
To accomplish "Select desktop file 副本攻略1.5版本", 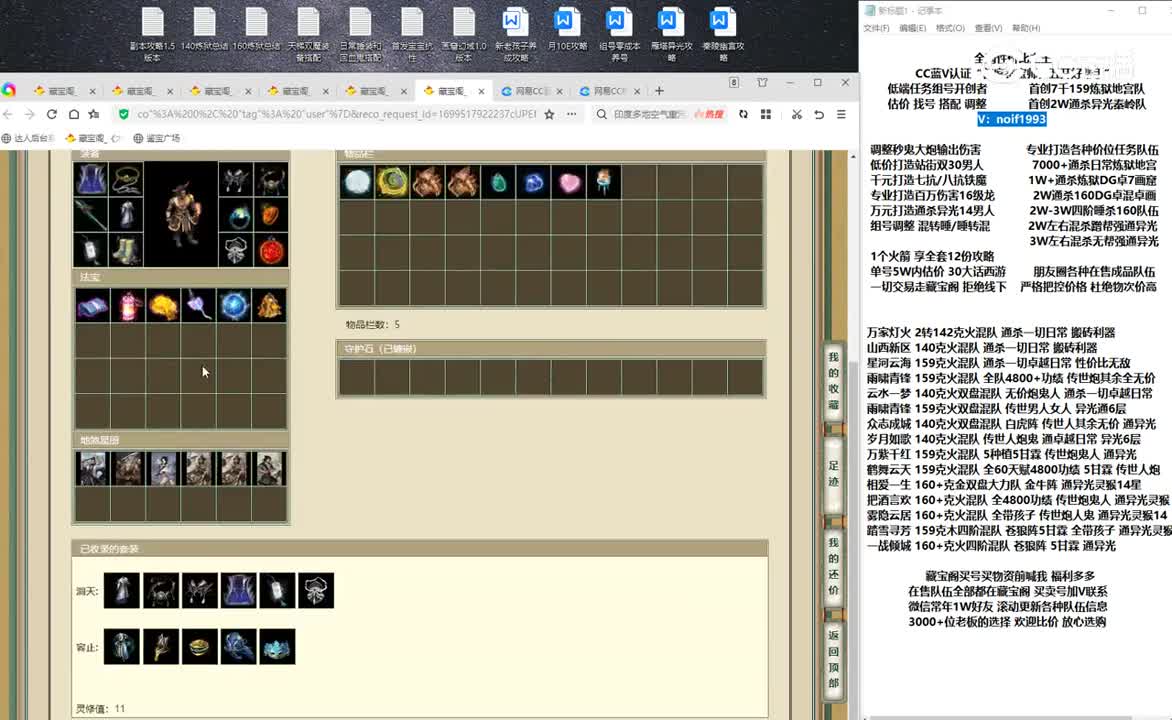I will tap(152, 34).
